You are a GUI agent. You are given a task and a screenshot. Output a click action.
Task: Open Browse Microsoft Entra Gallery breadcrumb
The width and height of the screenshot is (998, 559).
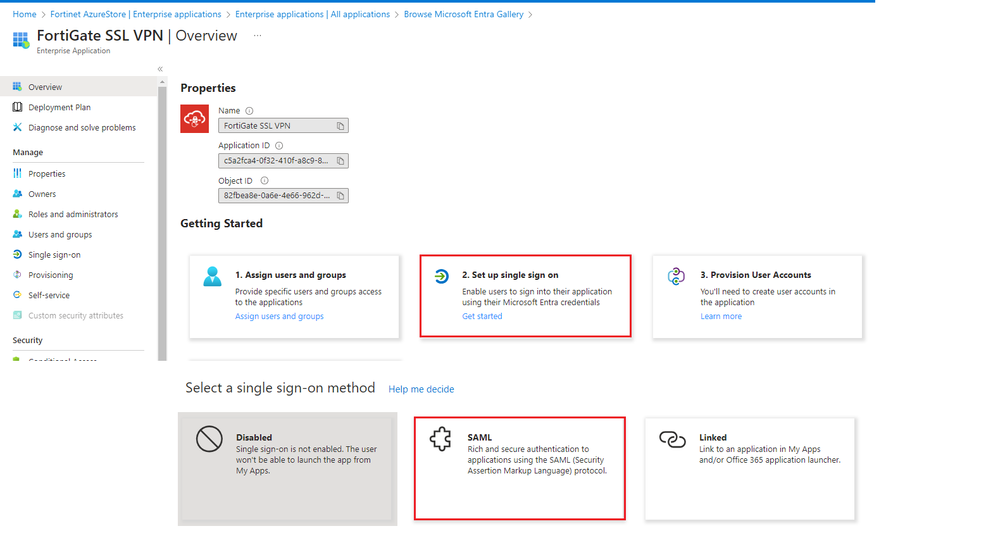point(463,14)
